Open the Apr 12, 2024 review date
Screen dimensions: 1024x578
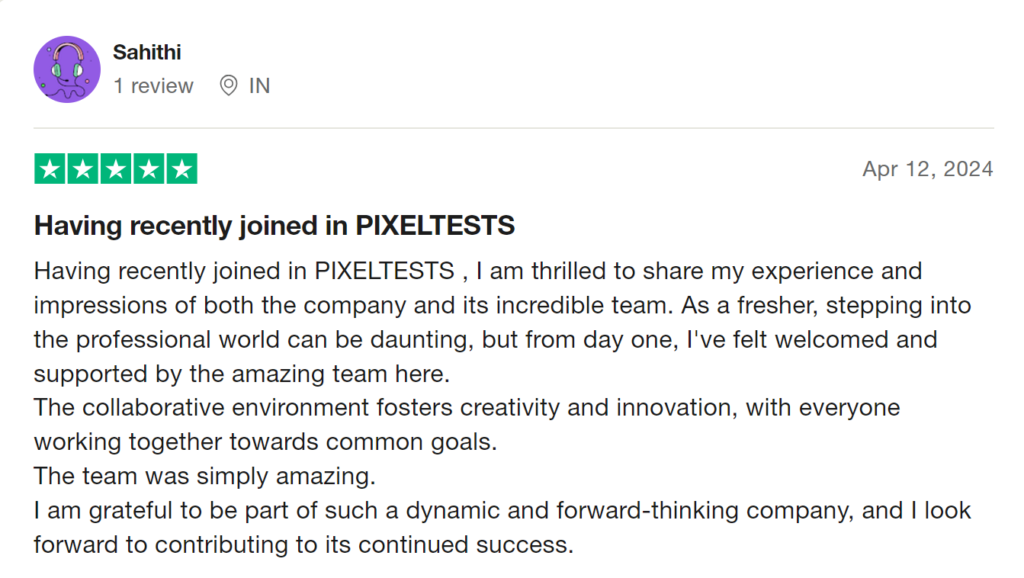927,169
